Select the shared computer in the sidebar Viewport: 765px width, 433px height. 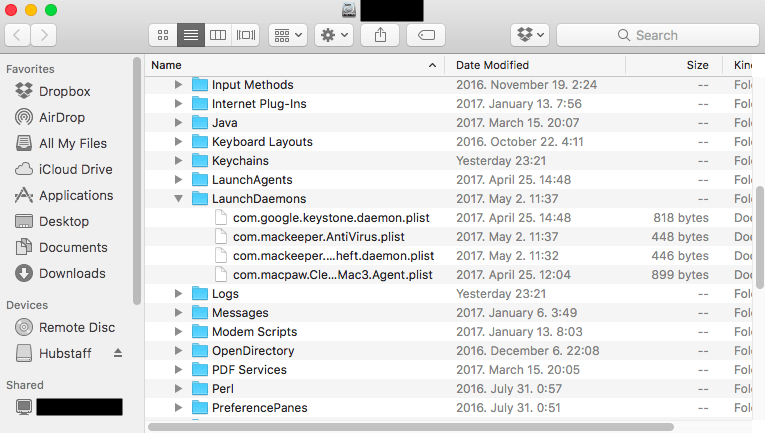click(69, 407)
